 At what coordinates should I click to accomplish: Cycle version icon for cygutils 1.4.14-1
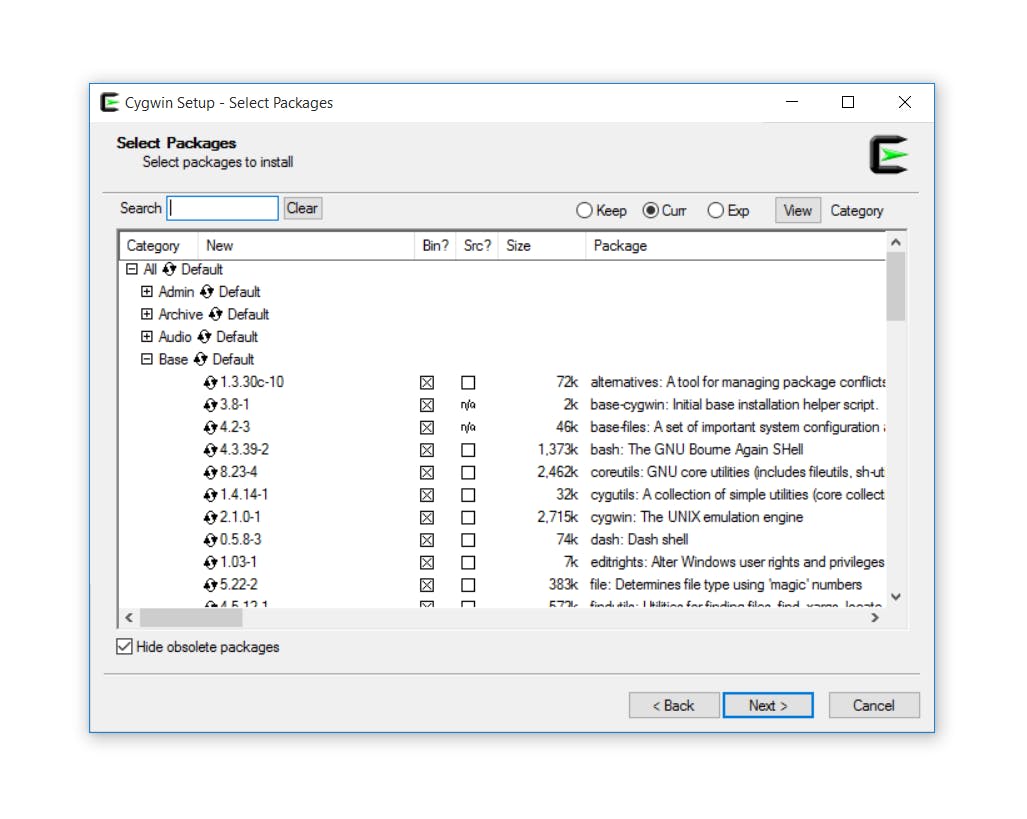(210, 495)
